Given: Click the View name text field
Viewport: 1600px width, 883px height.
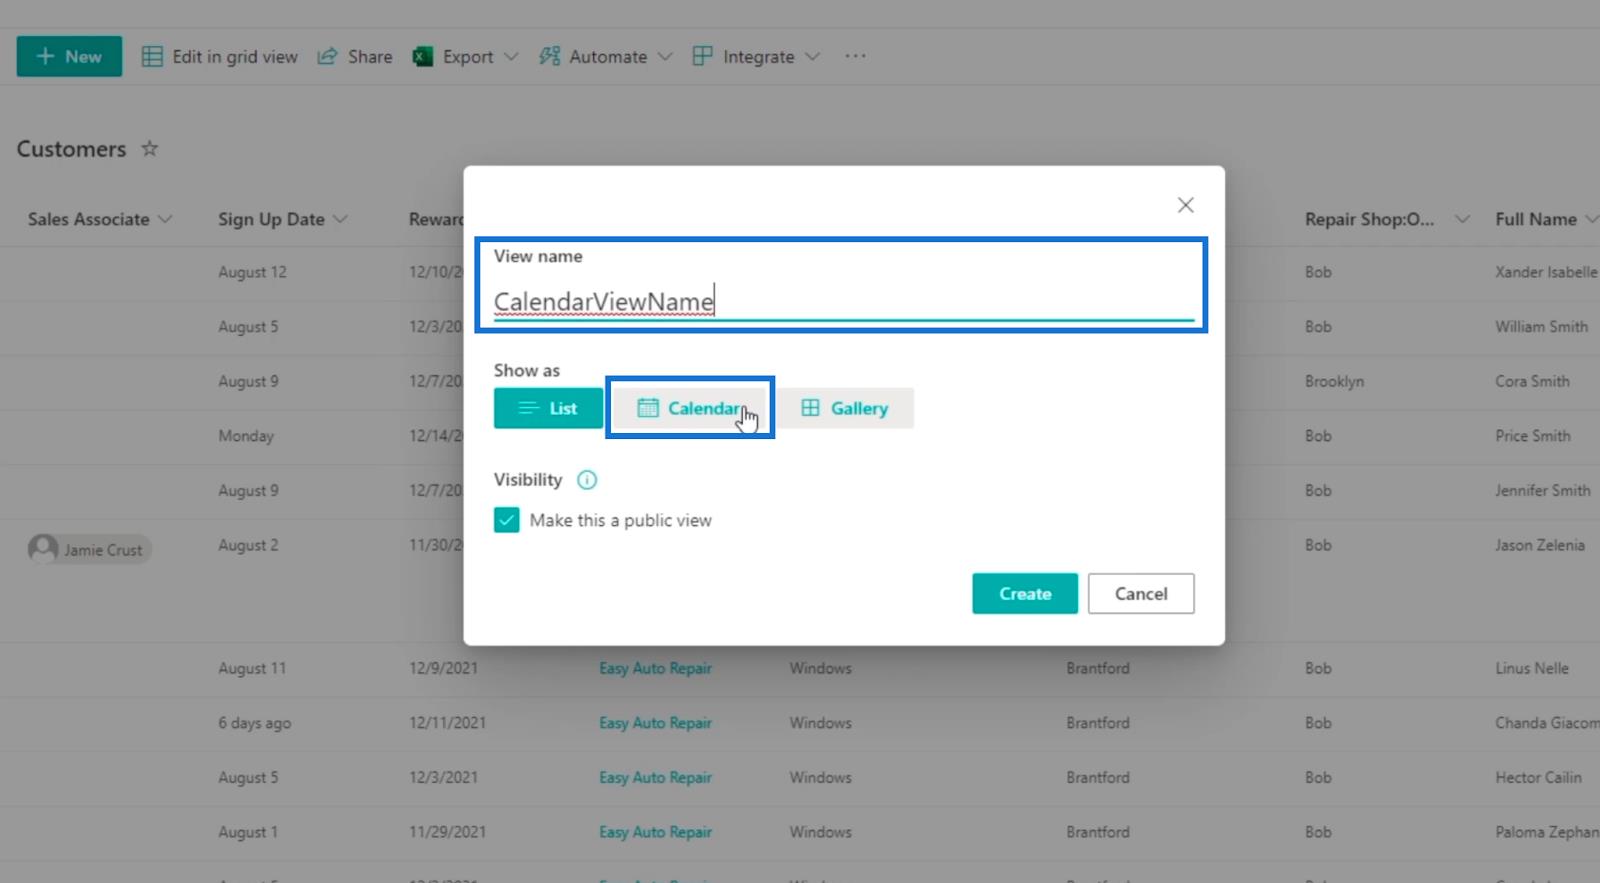Looking at the screenshot, I should click(842, 301).
